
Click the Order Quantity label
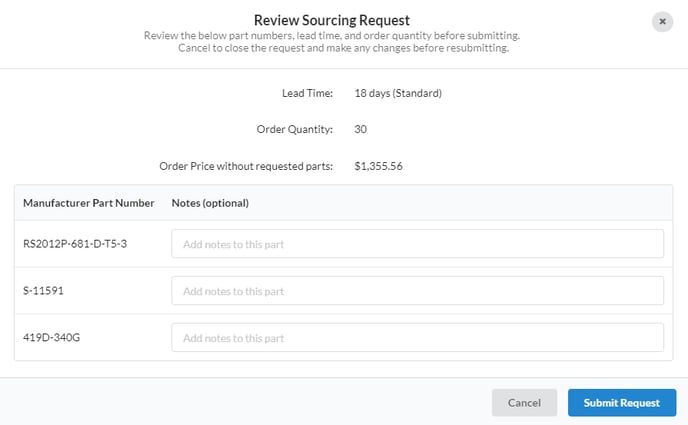click(x=295, y=129)
